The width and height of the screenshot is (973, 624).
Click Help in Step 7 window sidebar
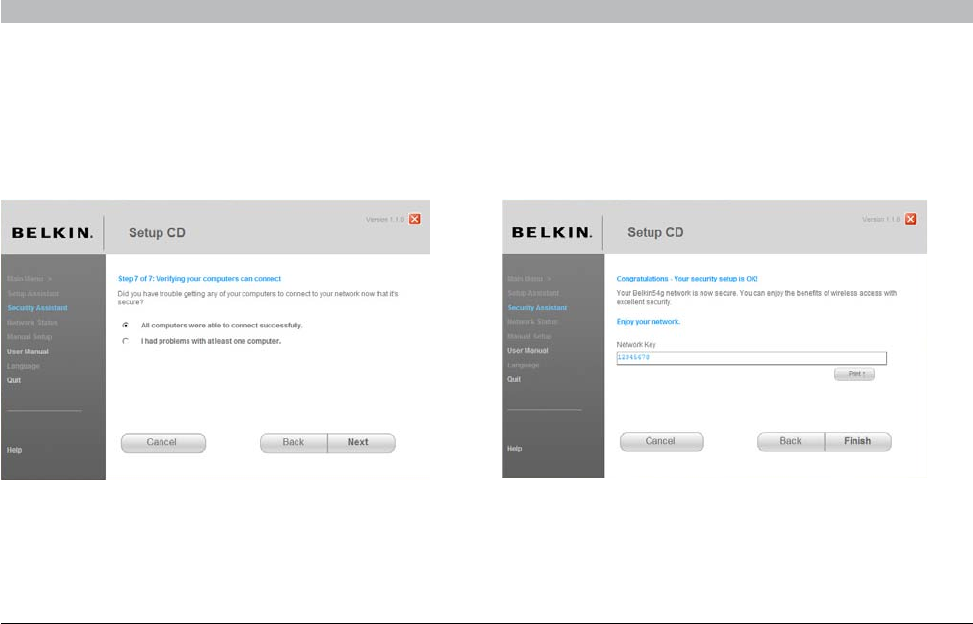[x=14, y=450]
